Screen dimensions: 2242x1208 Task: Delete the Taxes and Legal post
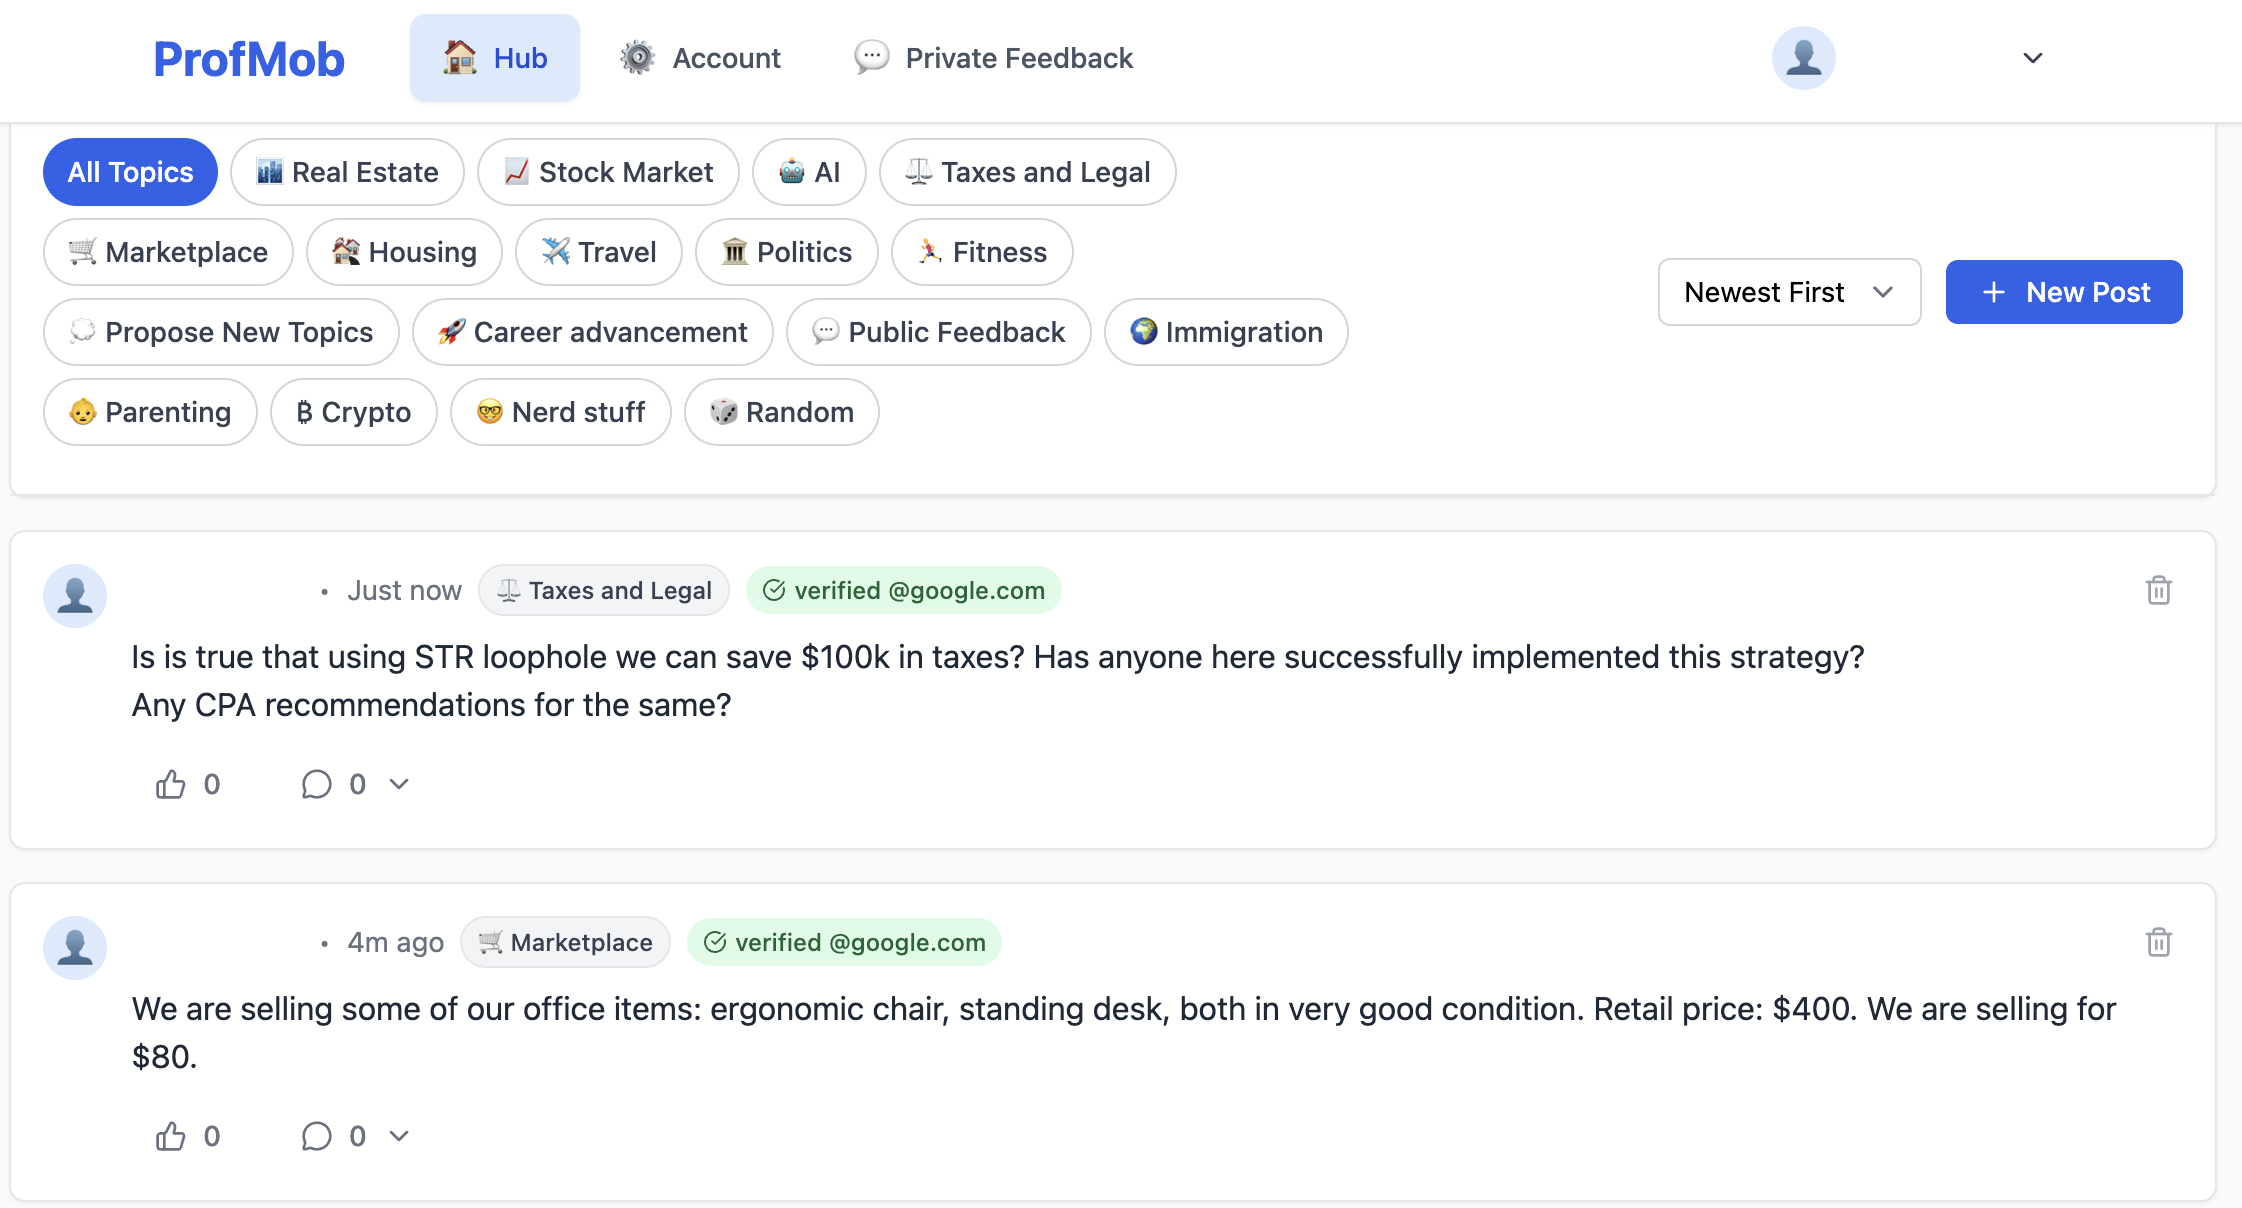[x=2158, y=591]
